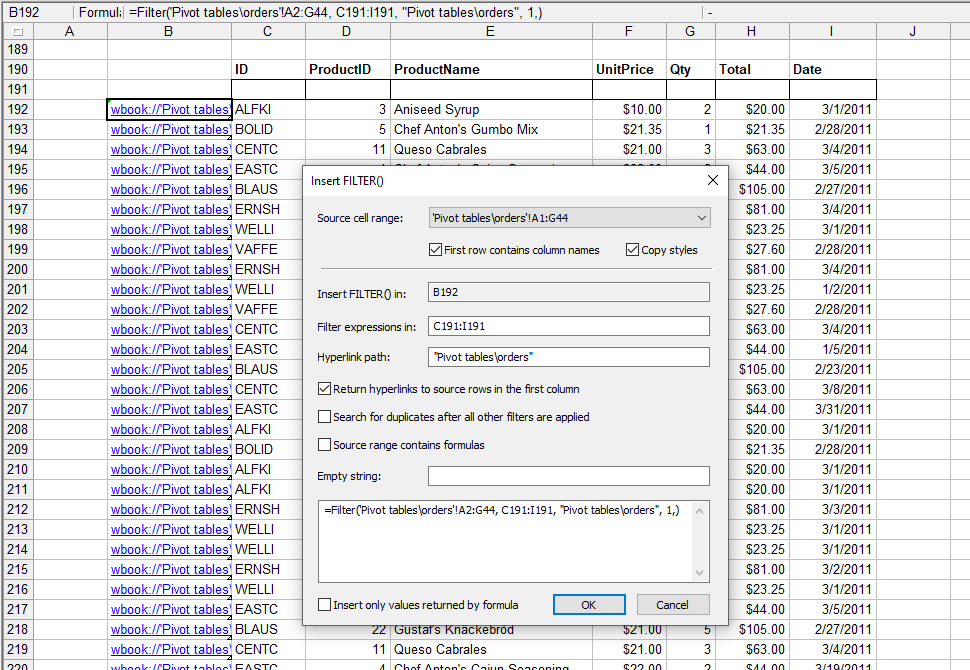Disable Return hyperlinks to source rows option

(x=325, y=389)
